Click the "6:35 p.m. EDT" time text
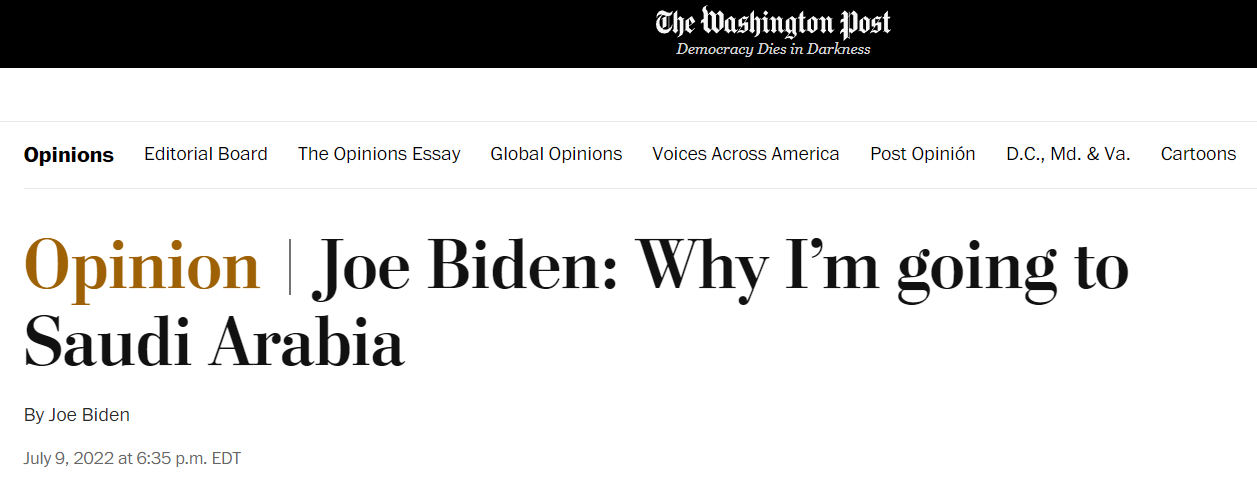The height and width of the screenshot is (488, 1257). point(188,459)
